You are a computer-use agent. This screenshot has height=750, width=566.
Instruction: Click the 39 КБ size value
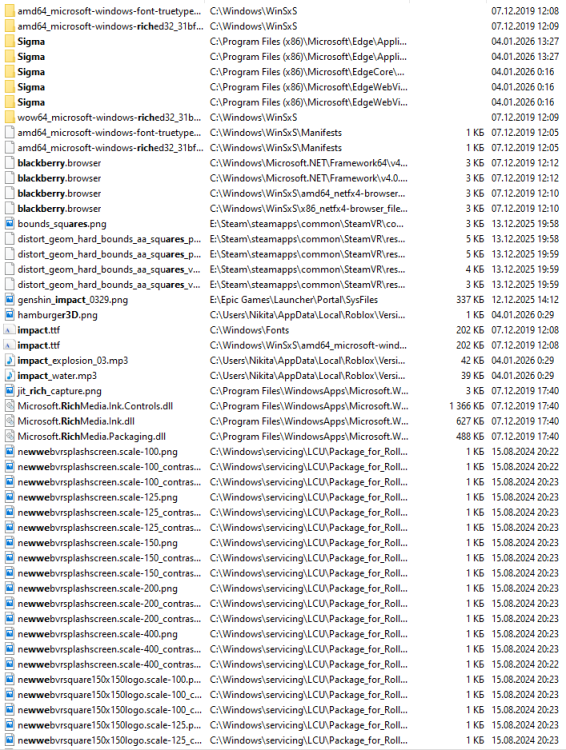472,376
